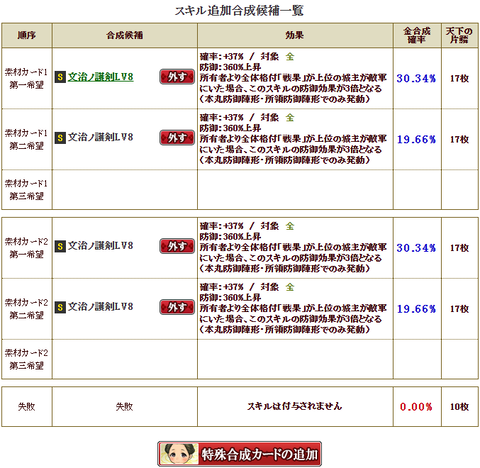The image size is (480, 468).
Task: Click the 素材カード1 第一希望 row label
Action: (27, 78)
